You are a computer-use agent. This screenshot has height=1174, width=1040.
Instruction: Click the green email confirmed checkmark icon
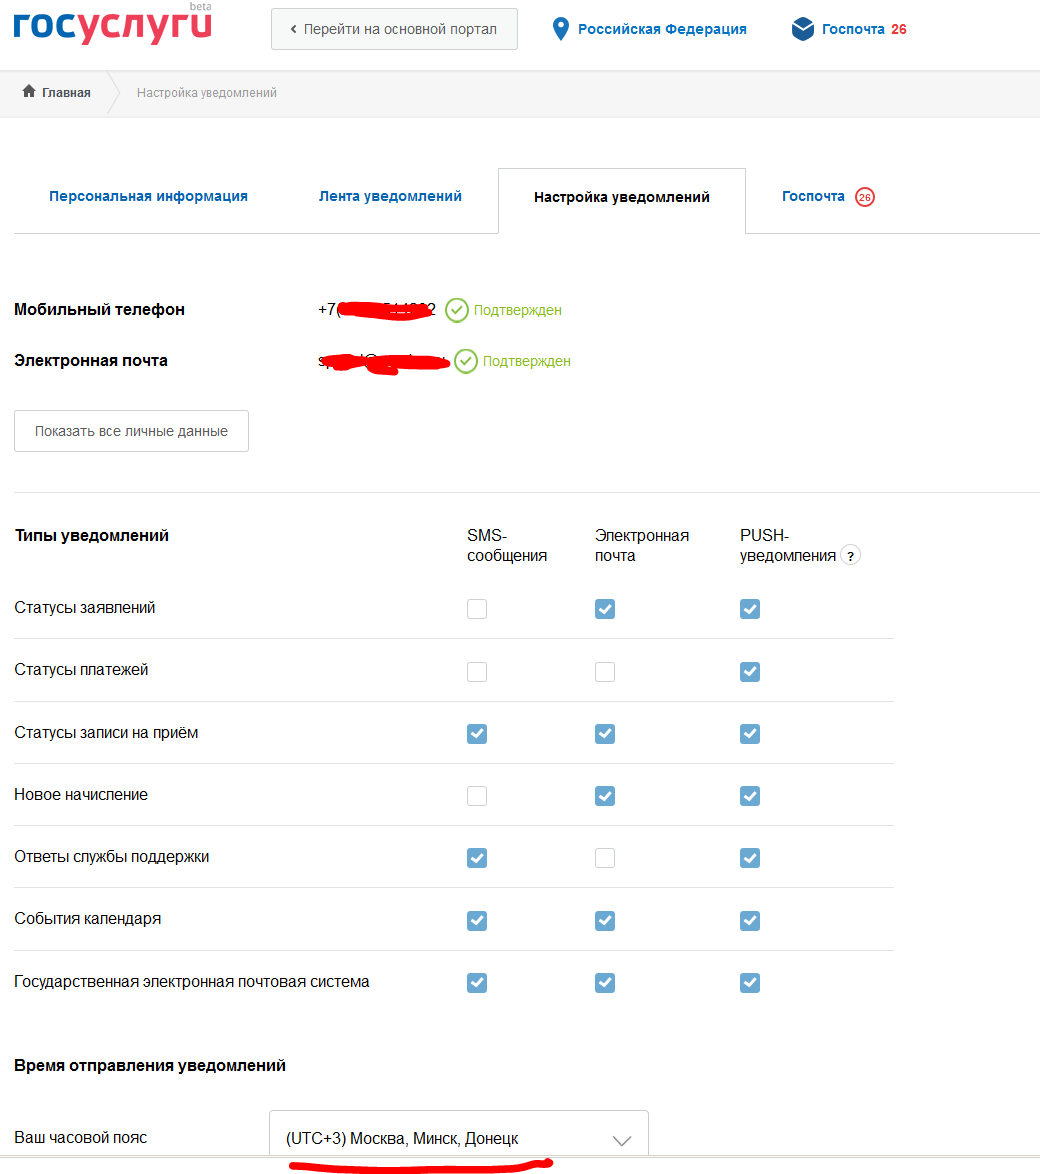click(466, 361)
